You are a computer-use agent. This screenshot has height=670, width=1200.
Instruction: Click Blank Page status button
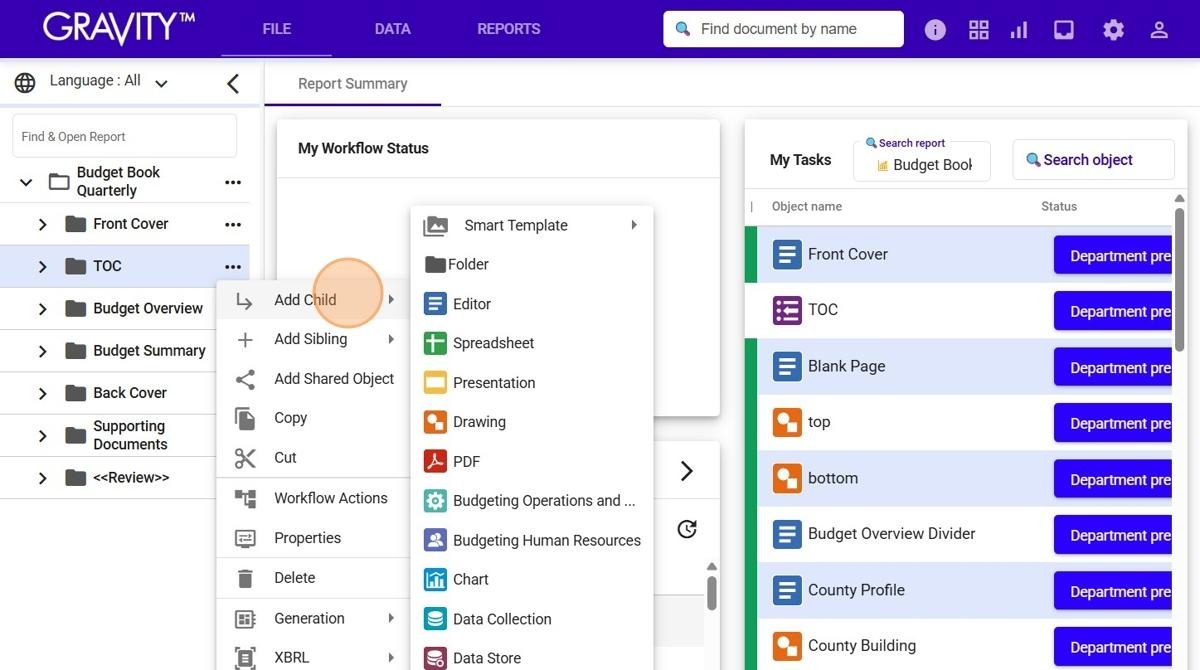point(1113,368)
